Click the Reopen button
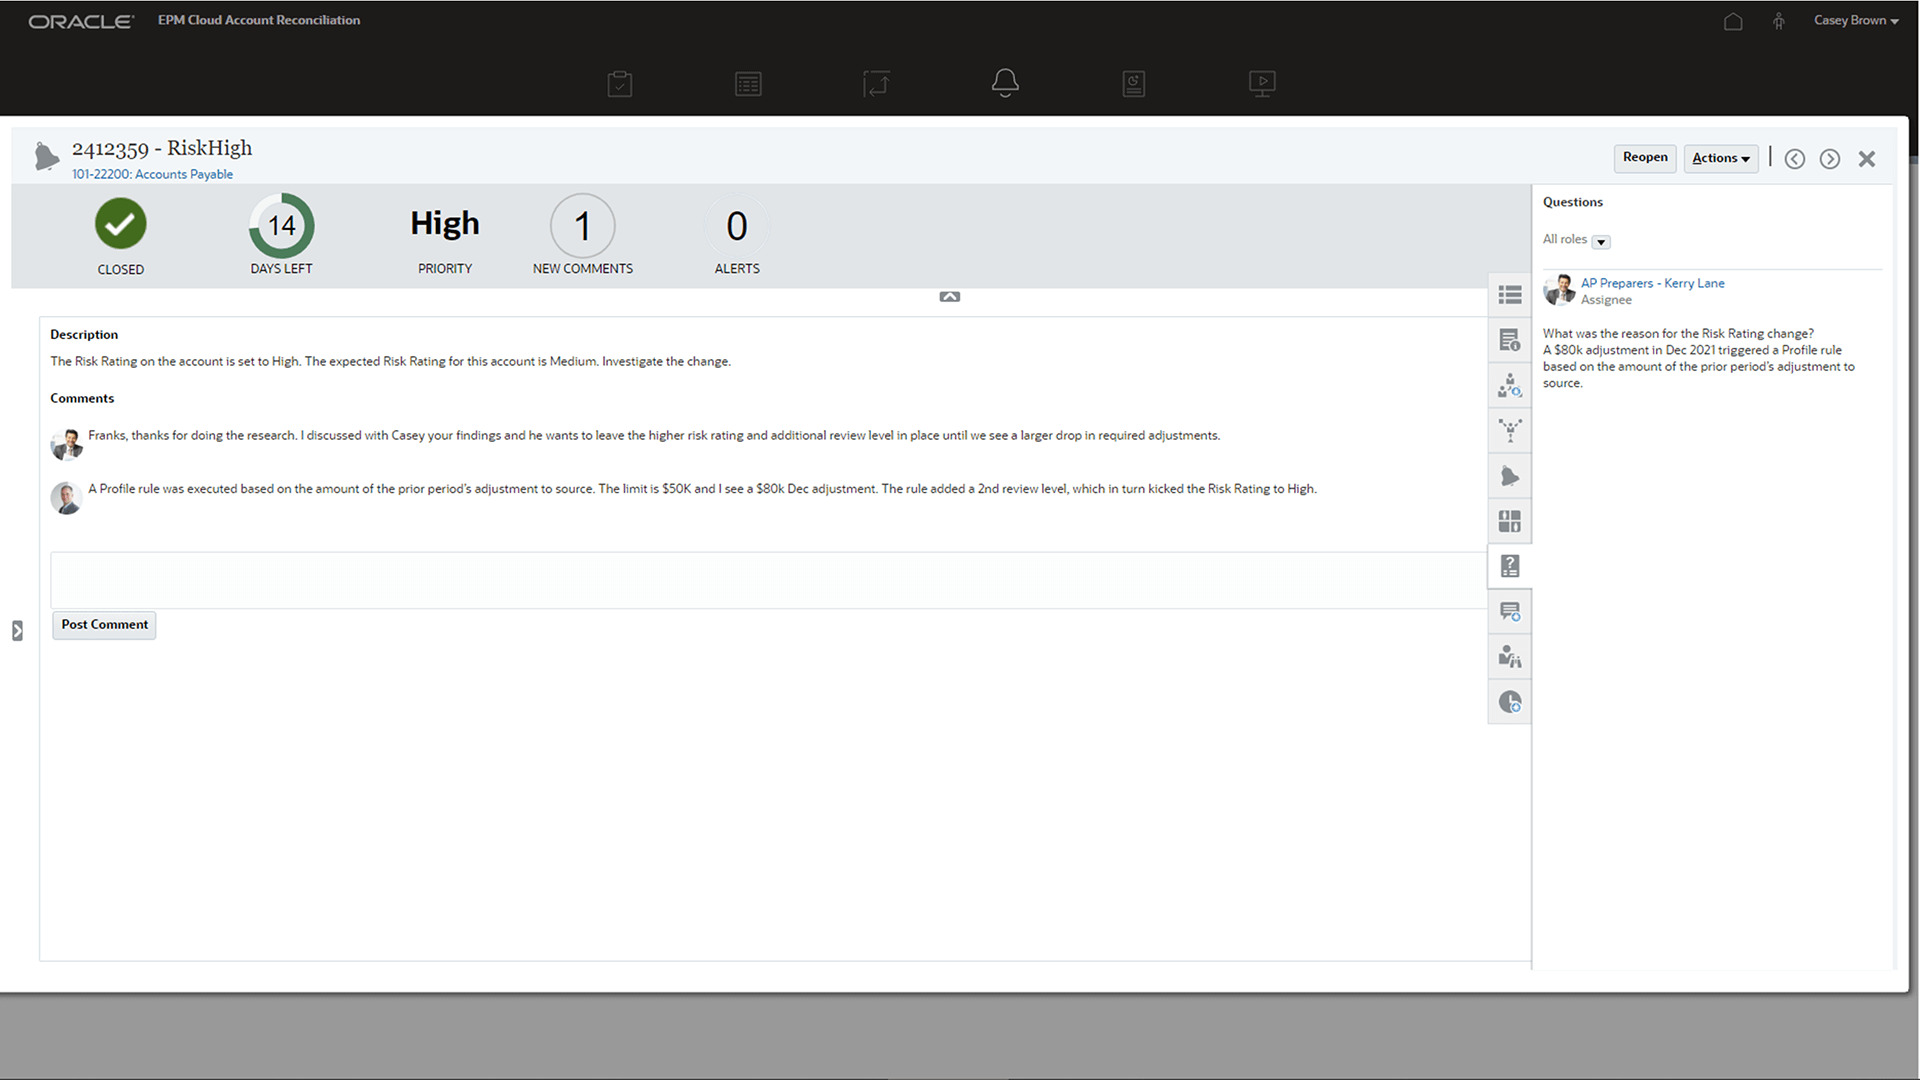Image resolution: width=1920 pixels, height=1080 pixels. [1644, 157]
